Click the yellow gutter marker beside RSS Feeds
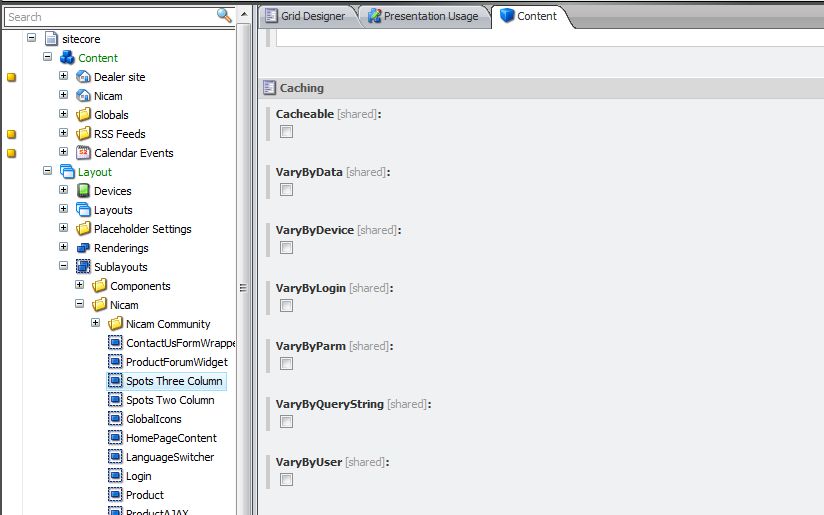824x515 pixels. click(12, 134)
